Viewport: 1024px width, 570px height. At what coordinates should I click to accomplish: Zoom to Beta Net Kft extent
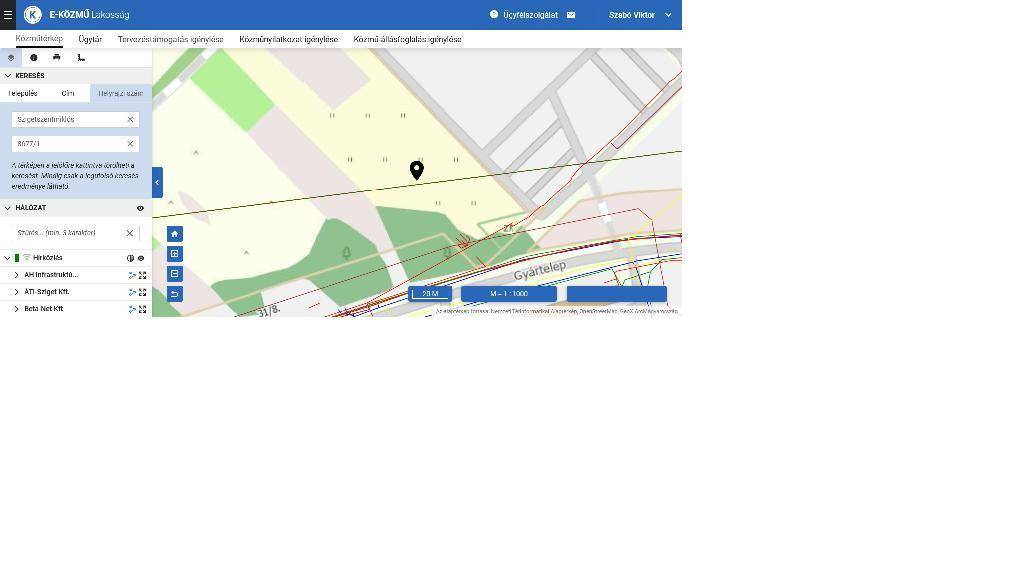tap(142, 309)
